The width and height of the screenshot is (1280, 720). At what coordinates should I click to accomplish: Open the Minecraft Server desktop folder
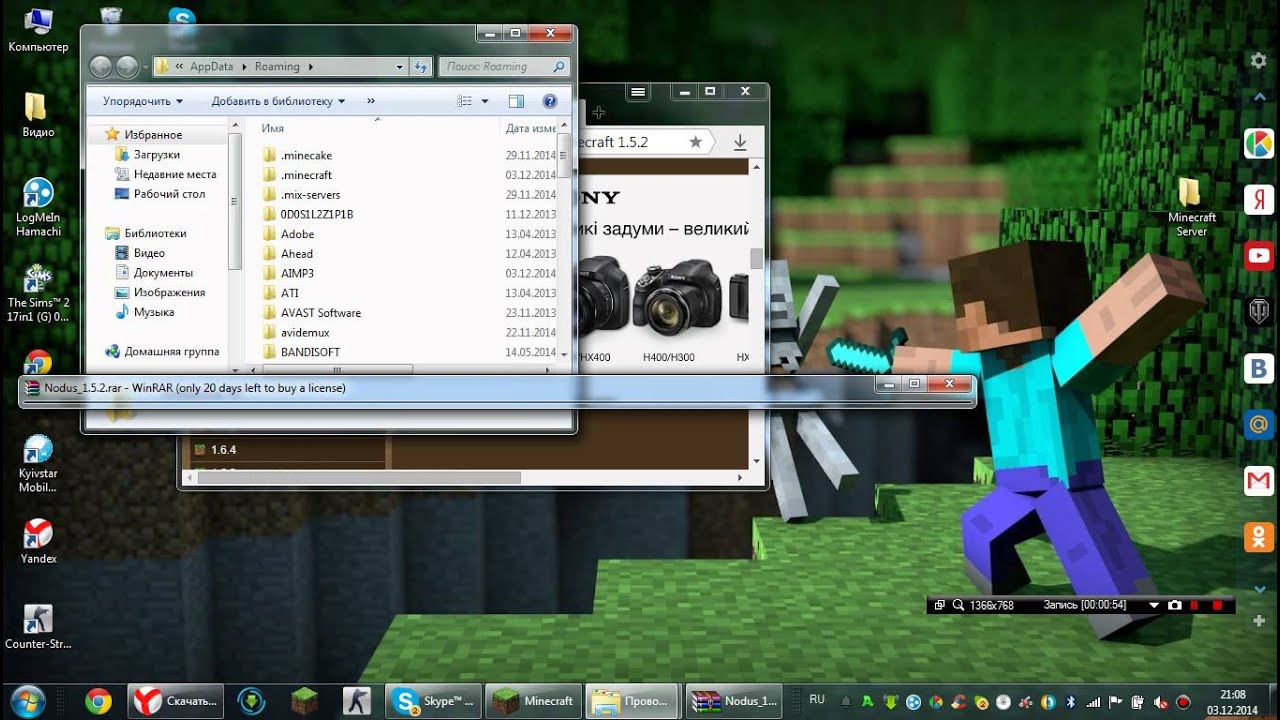click(x=1191, y=207)
